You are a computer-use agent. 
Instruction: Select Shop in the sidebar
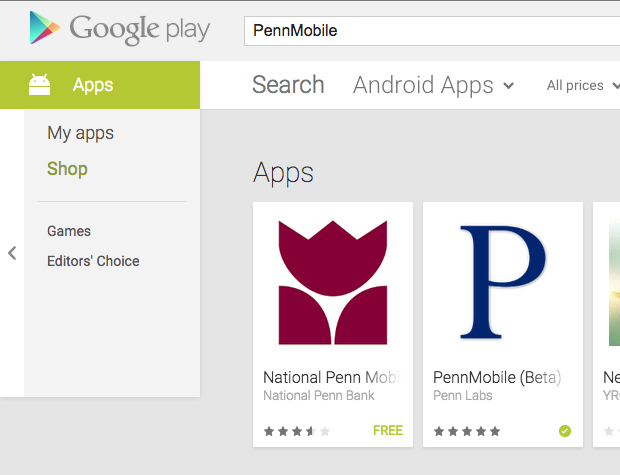(67, 169)
